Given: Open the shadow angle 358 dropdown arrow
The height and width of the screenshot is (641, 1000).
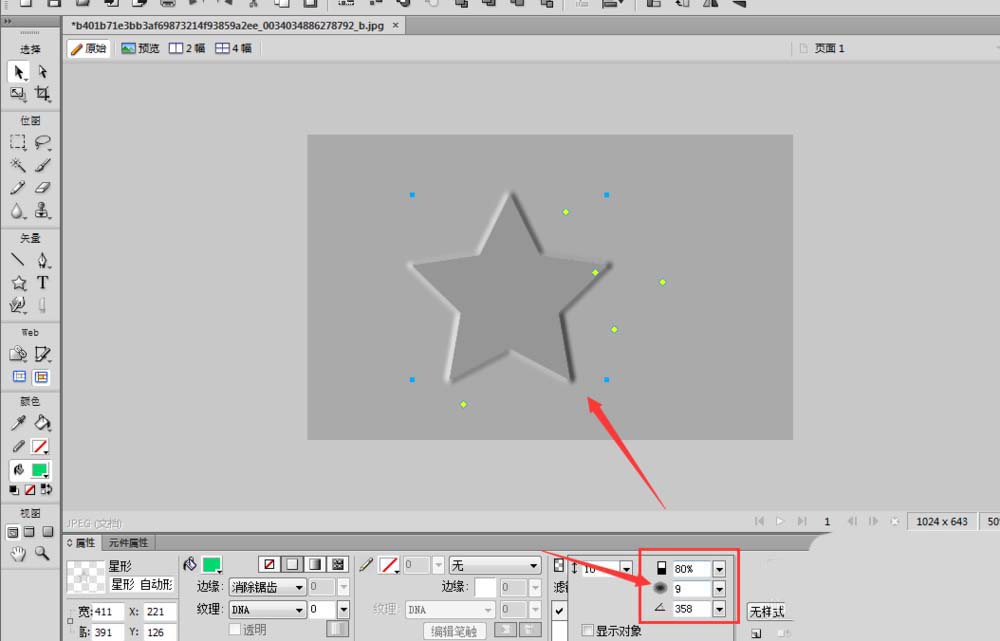Looking at the screenshot, I should coord(719,609).
